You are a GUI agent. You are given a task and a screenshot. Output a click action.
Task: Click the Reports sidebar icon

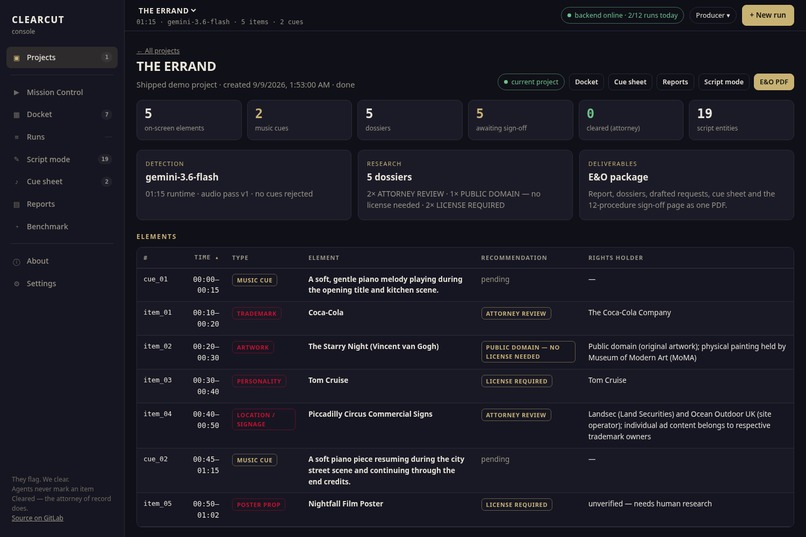point(16,205)
